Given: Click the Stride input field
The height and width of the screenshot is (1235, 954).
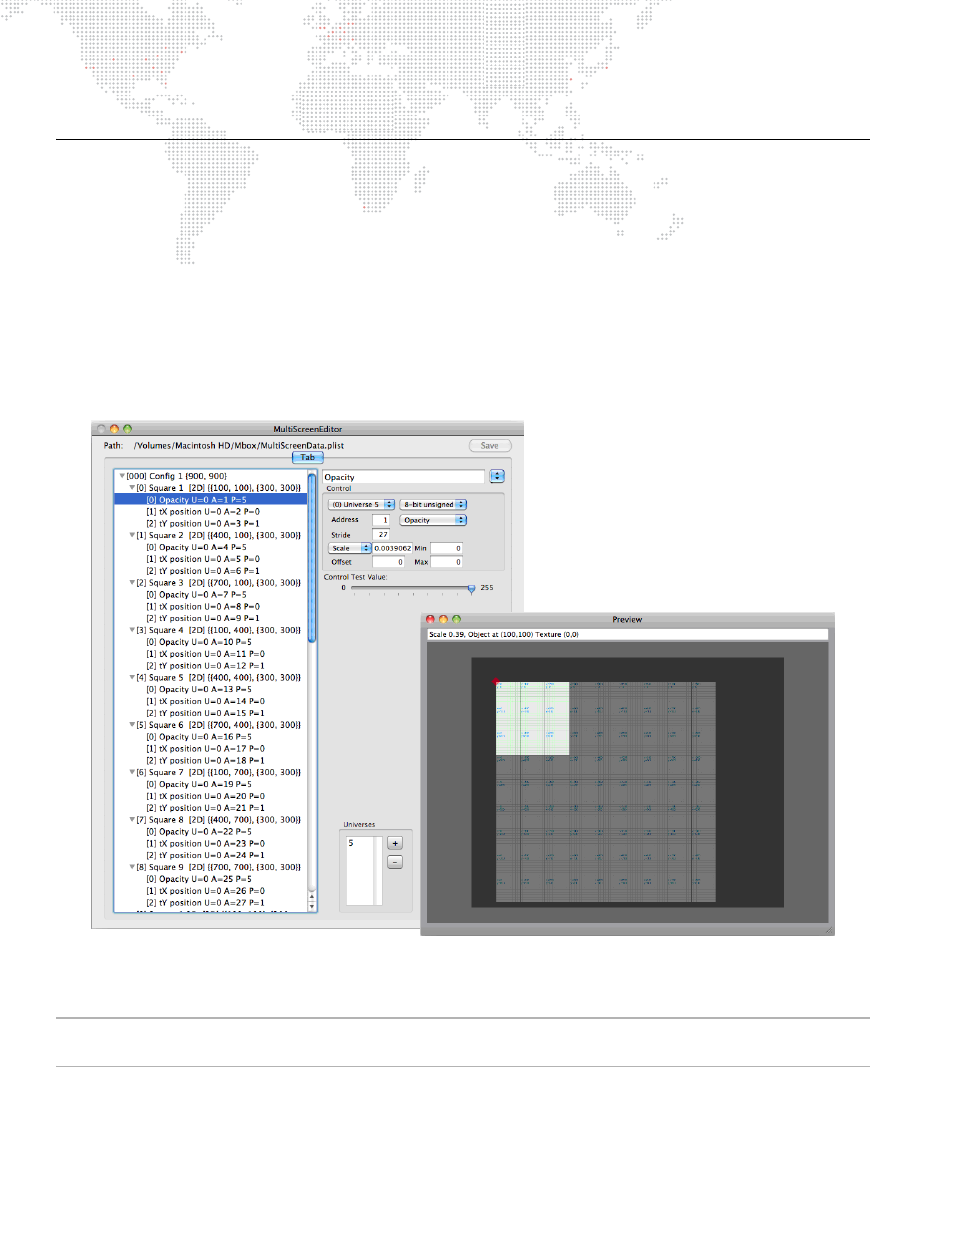Looking at the screenshot, I should (381, 534).
